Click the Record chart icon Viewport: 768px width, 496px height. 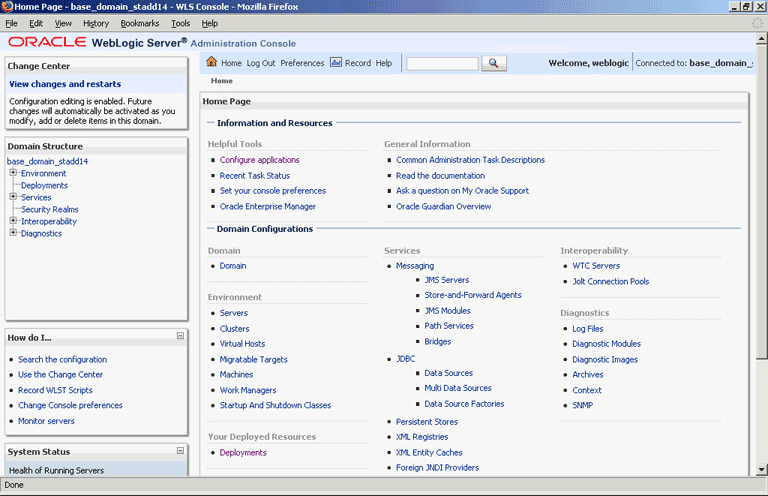pyautogui.click(x=336, y=62)
